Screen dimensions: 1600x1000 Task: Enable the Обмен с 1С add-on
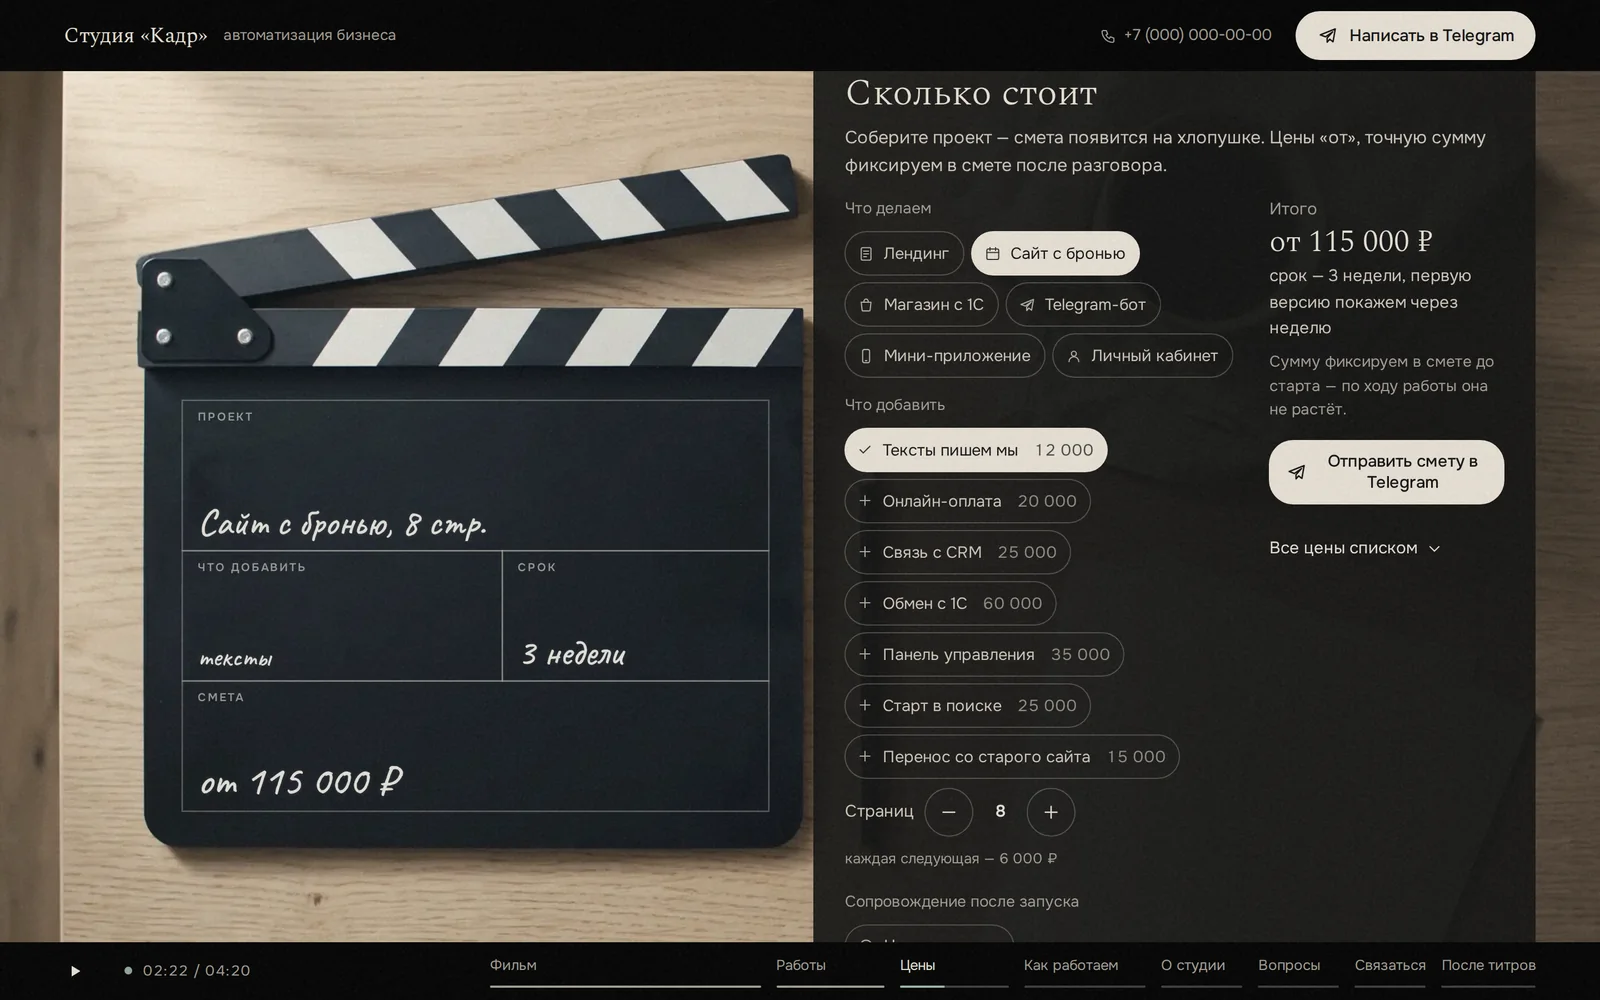coord(950,603)
